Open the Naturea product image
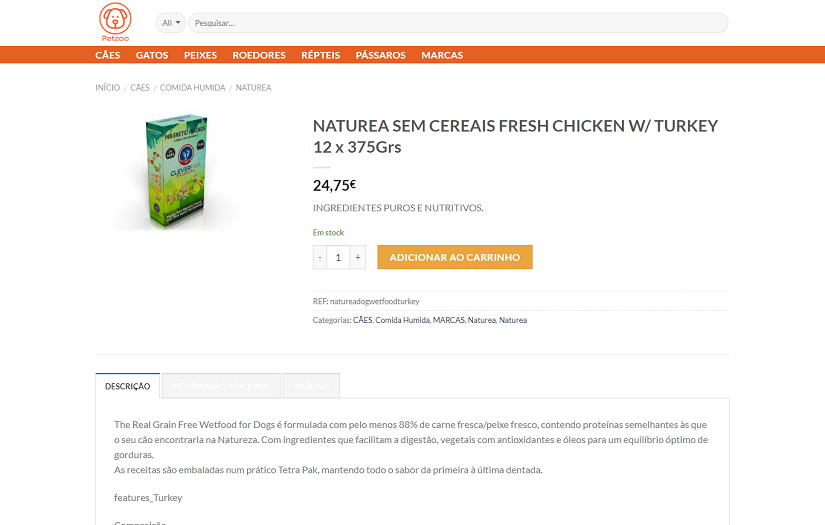Image resolution: width=825 pixels, height=525 pixels. [x=176, y=170]
